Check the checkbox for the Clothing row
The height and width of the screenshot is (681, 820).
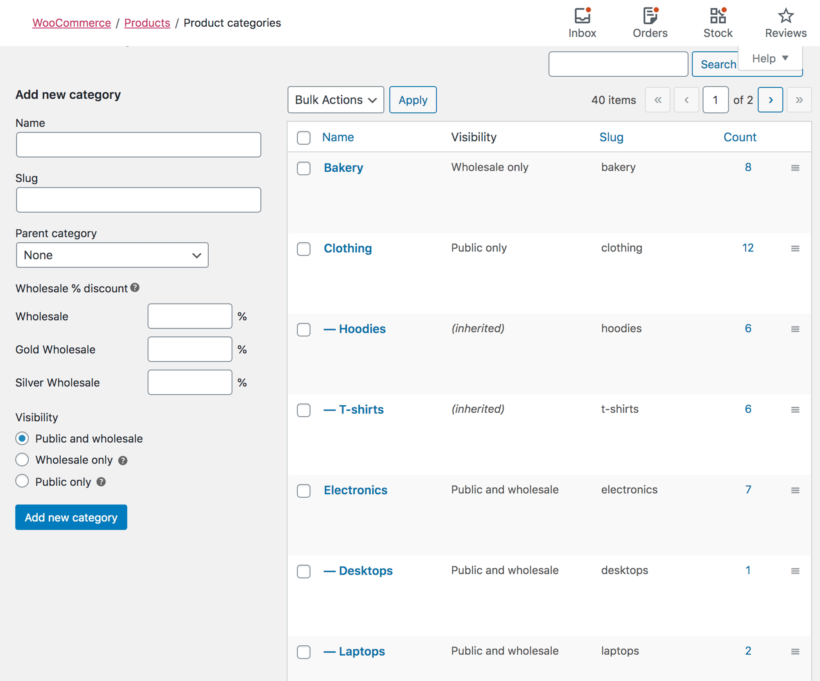point(303,249)
